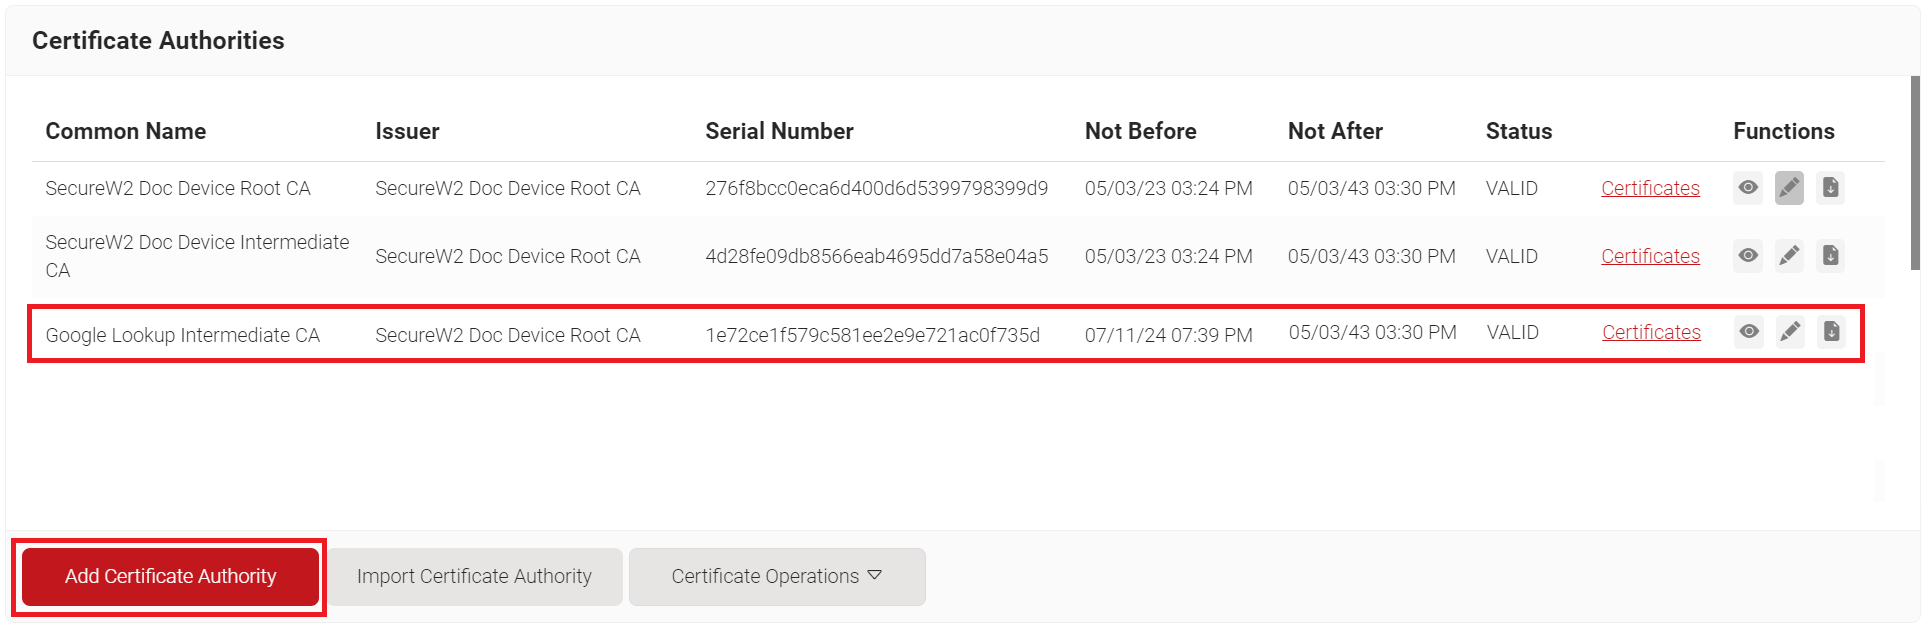Edit the Google Lookup Intermediate CA
Viewport: 1930px width, 627px height.
[1790, 332]
